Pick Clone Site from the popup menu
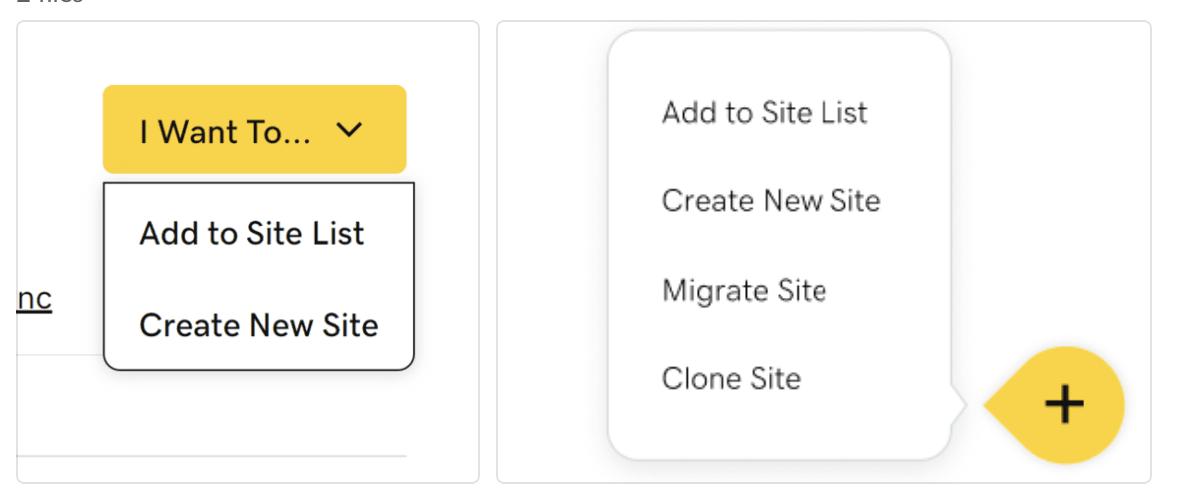 point(731,379)
